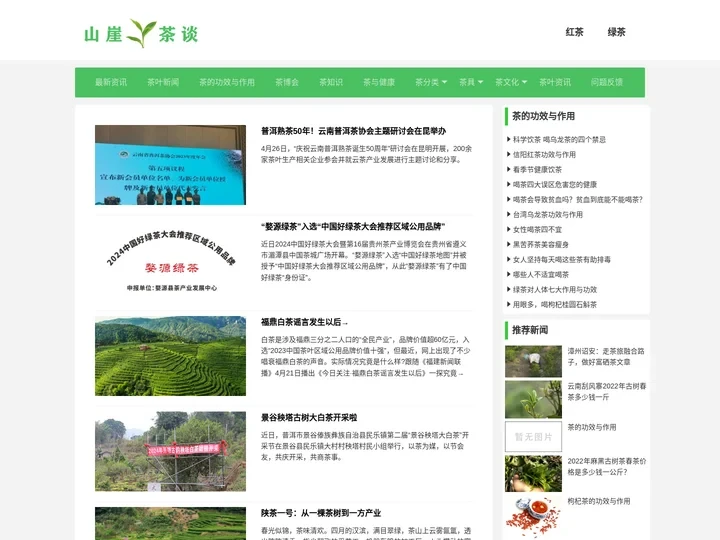Open article 陕茶一号：从一棵茶树到一方产业

point(321,513)
